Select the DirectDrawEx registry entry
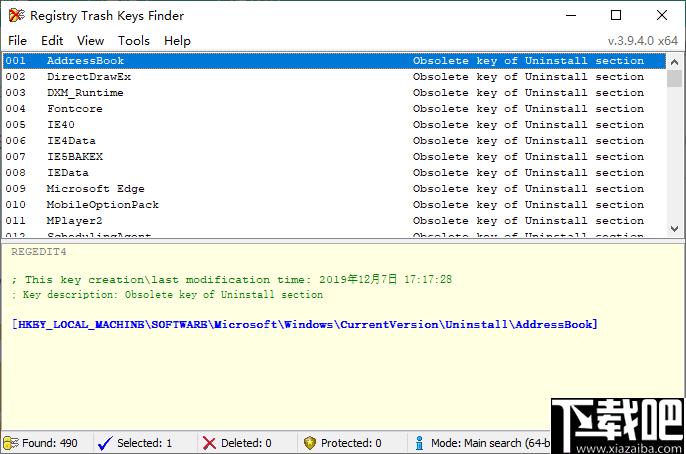Image resolution: width=686 pixels, height=454 pixels. pos(88,77)
